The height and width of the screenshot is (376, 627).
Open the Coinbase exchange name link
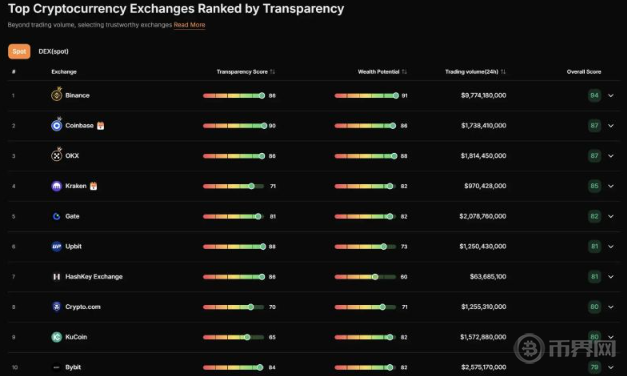point(79,126)
